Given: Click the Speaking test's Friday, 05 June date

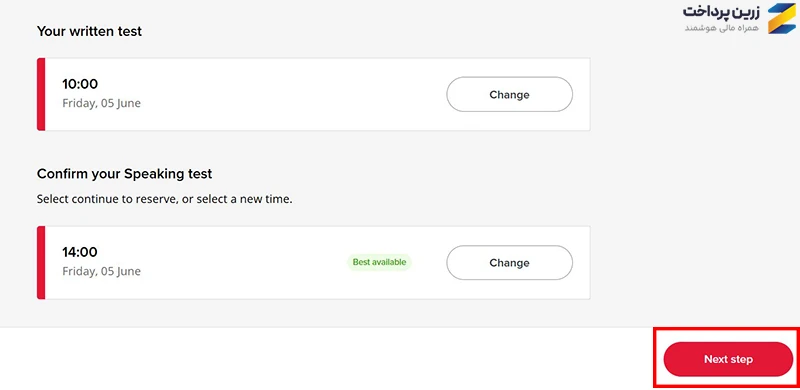Looking at the screenshot, I should tap(102, 271).
